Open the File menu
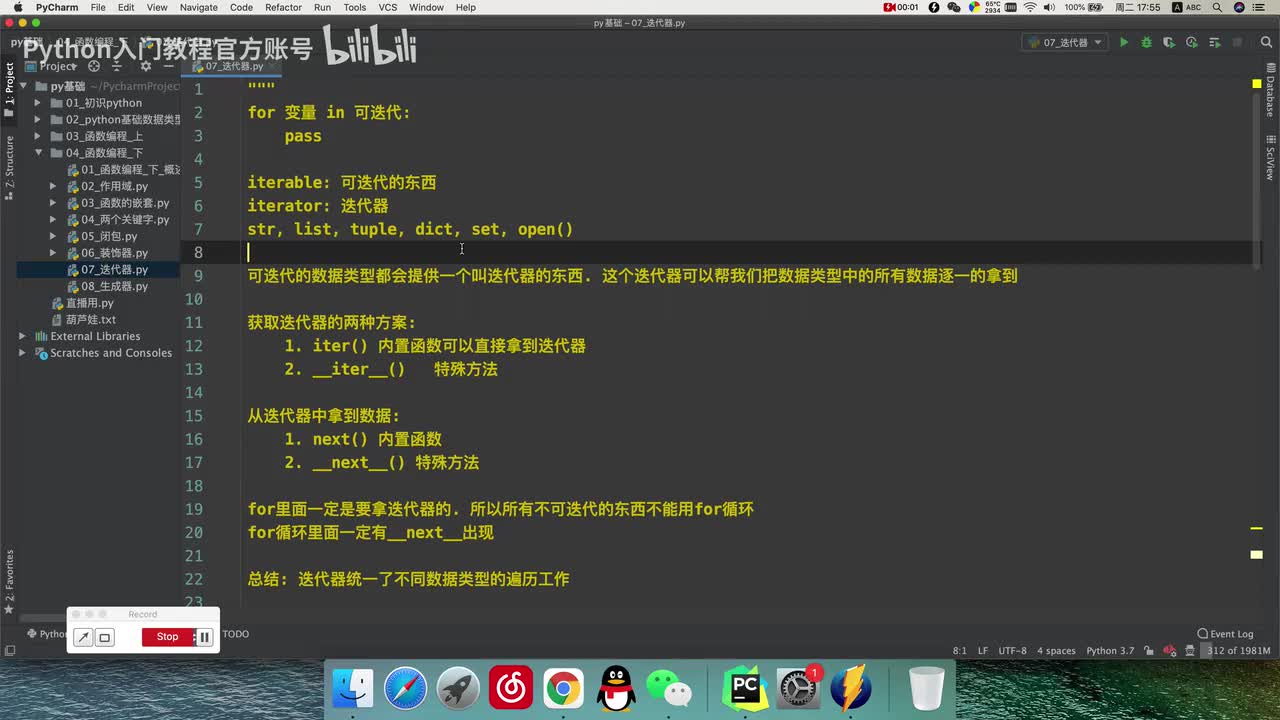 98,7
